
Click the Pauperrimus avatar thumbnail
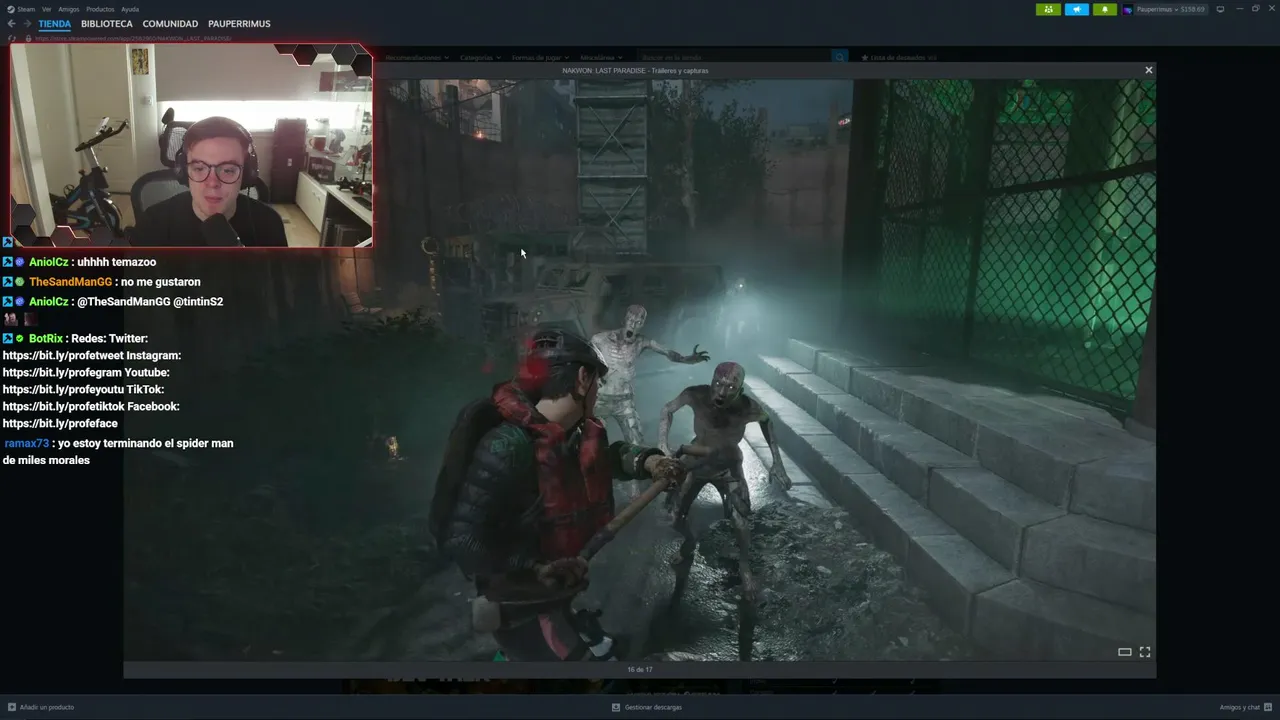[x=1128, y=9]
